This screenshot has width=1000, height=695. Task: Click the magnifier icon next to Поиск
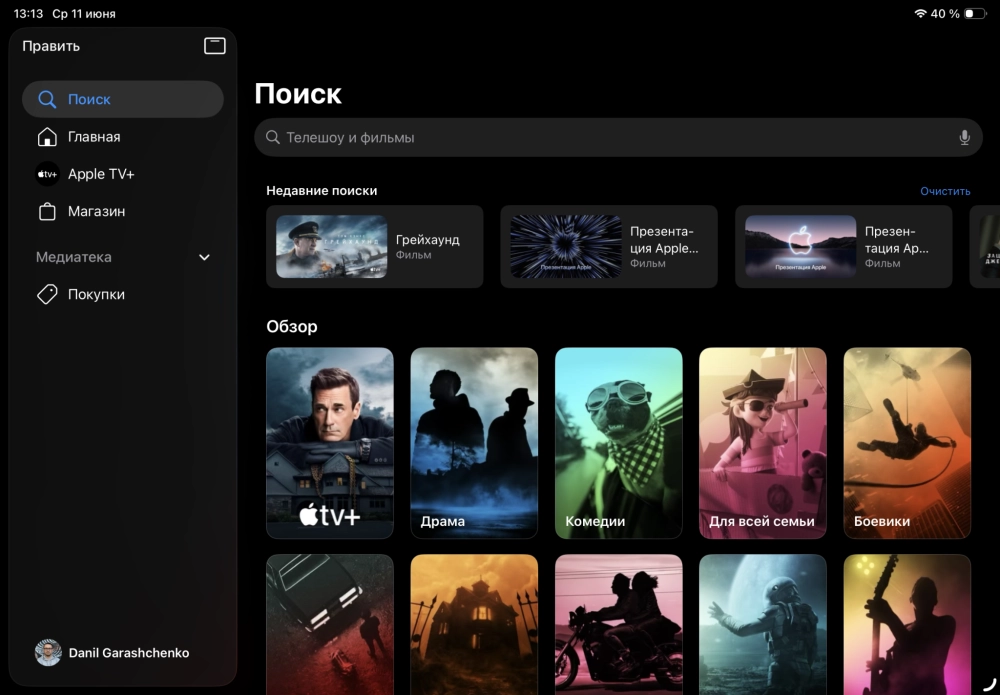pos(47,100)
